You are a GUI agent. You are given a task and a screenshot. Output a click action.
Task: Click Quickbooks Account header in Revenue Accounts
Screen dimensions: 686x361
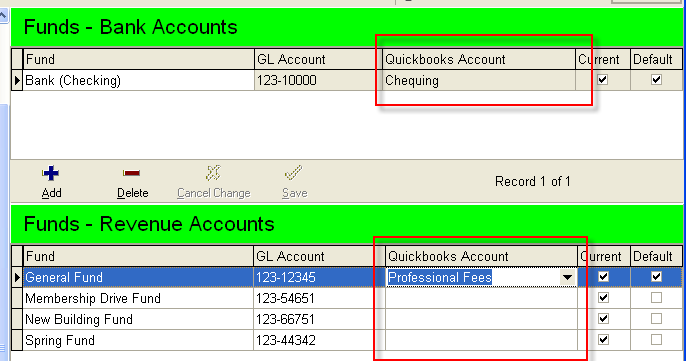tap(481, 256)
